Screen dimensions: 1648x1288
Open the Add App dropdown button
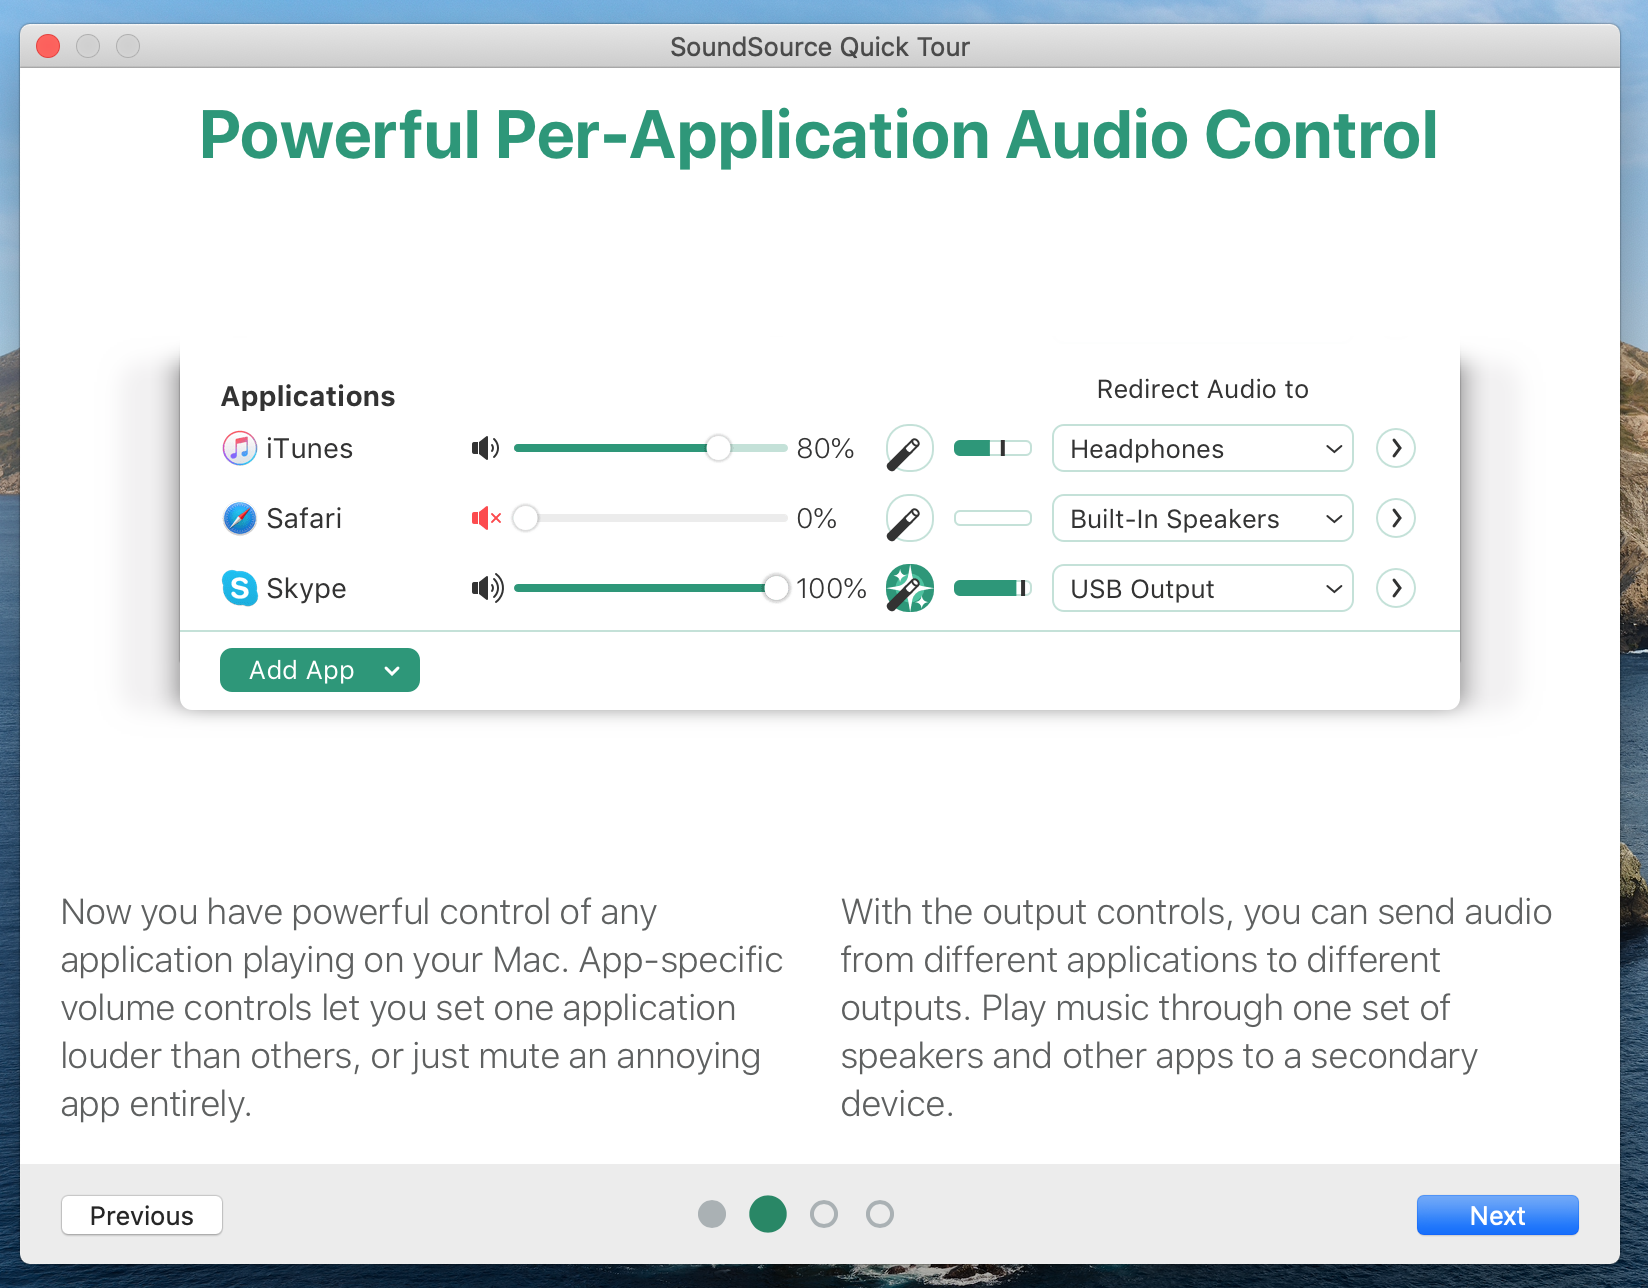320,670
